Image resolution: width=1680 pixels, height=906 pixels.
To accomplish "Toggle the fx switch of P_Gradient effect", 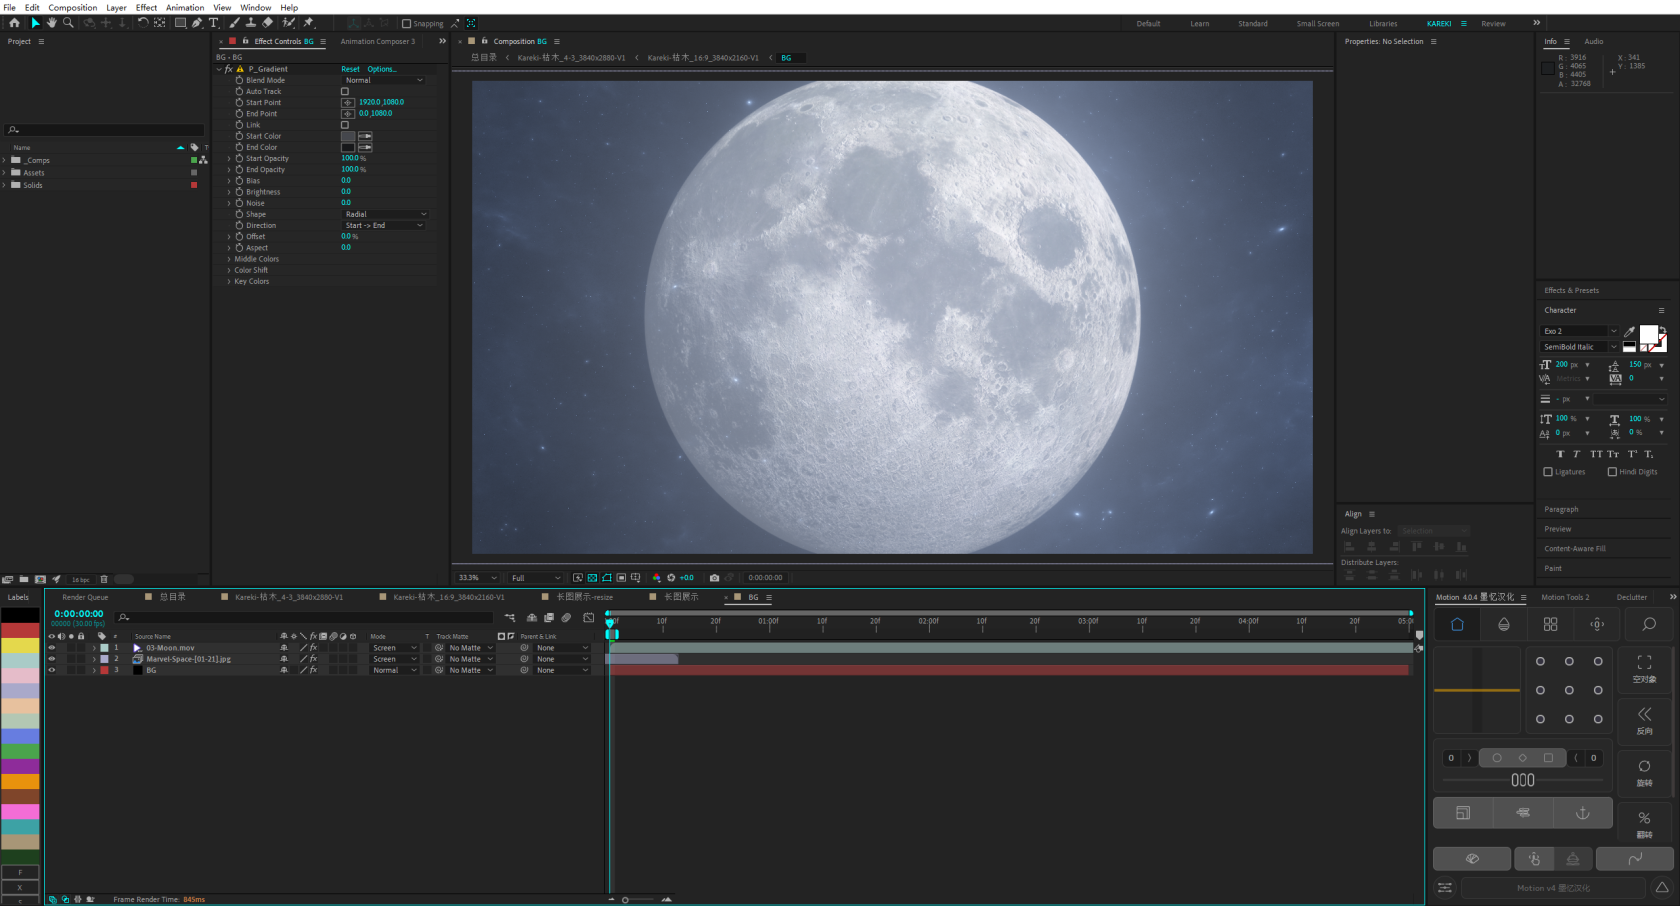I will (x=229, y=69).
